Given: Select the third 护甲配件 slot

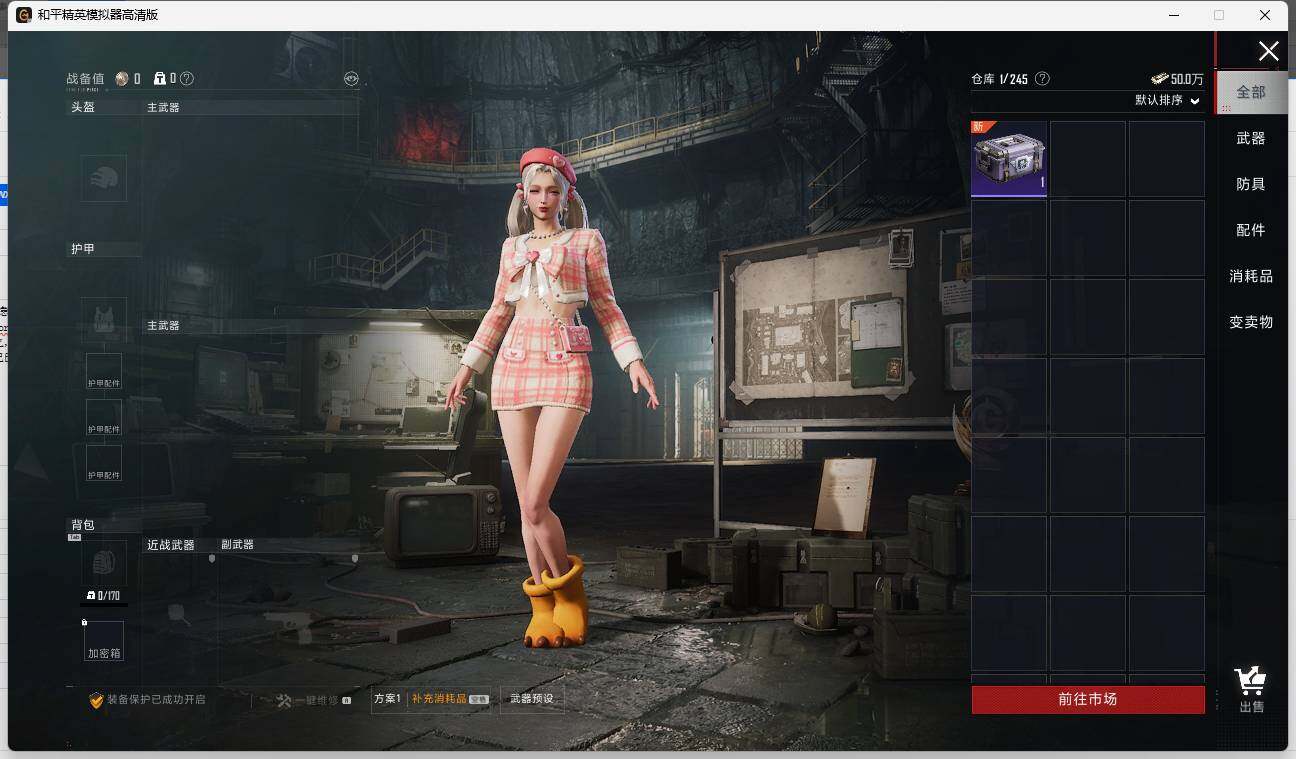Looking at the screenshot, I should [104, 463].
